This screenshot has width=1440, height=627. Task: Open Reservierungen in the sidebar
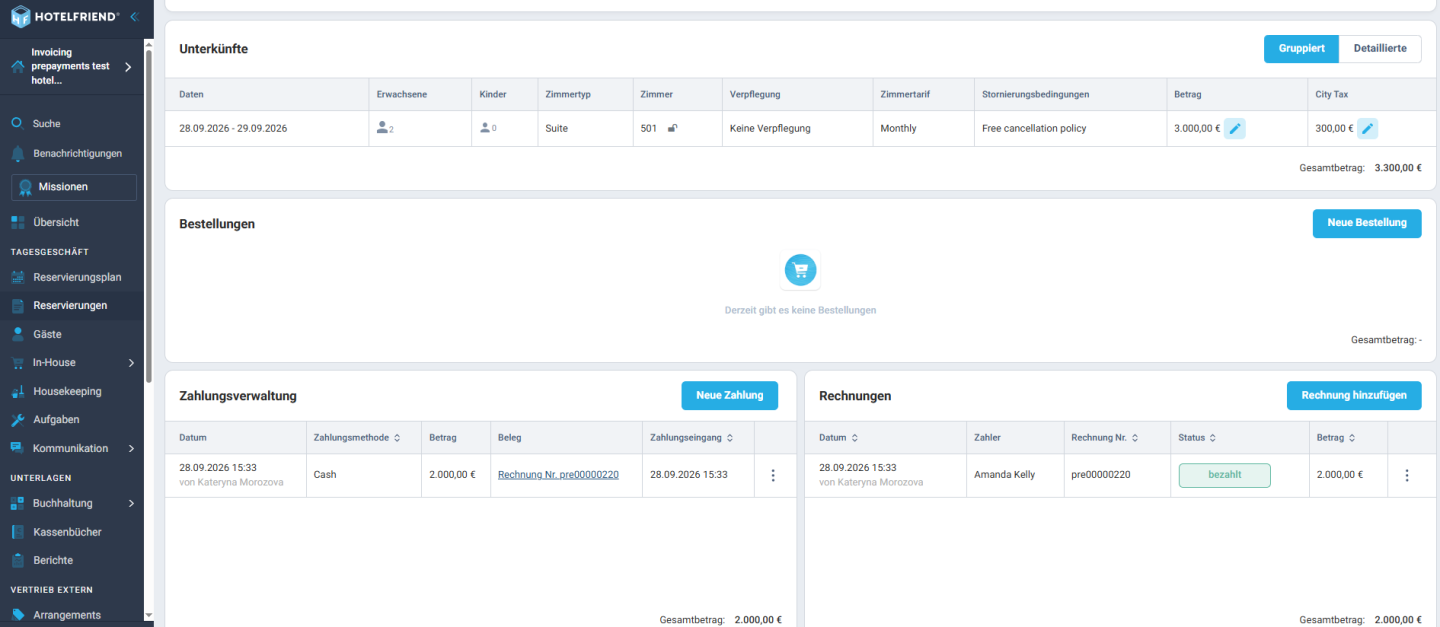(72, 305)
